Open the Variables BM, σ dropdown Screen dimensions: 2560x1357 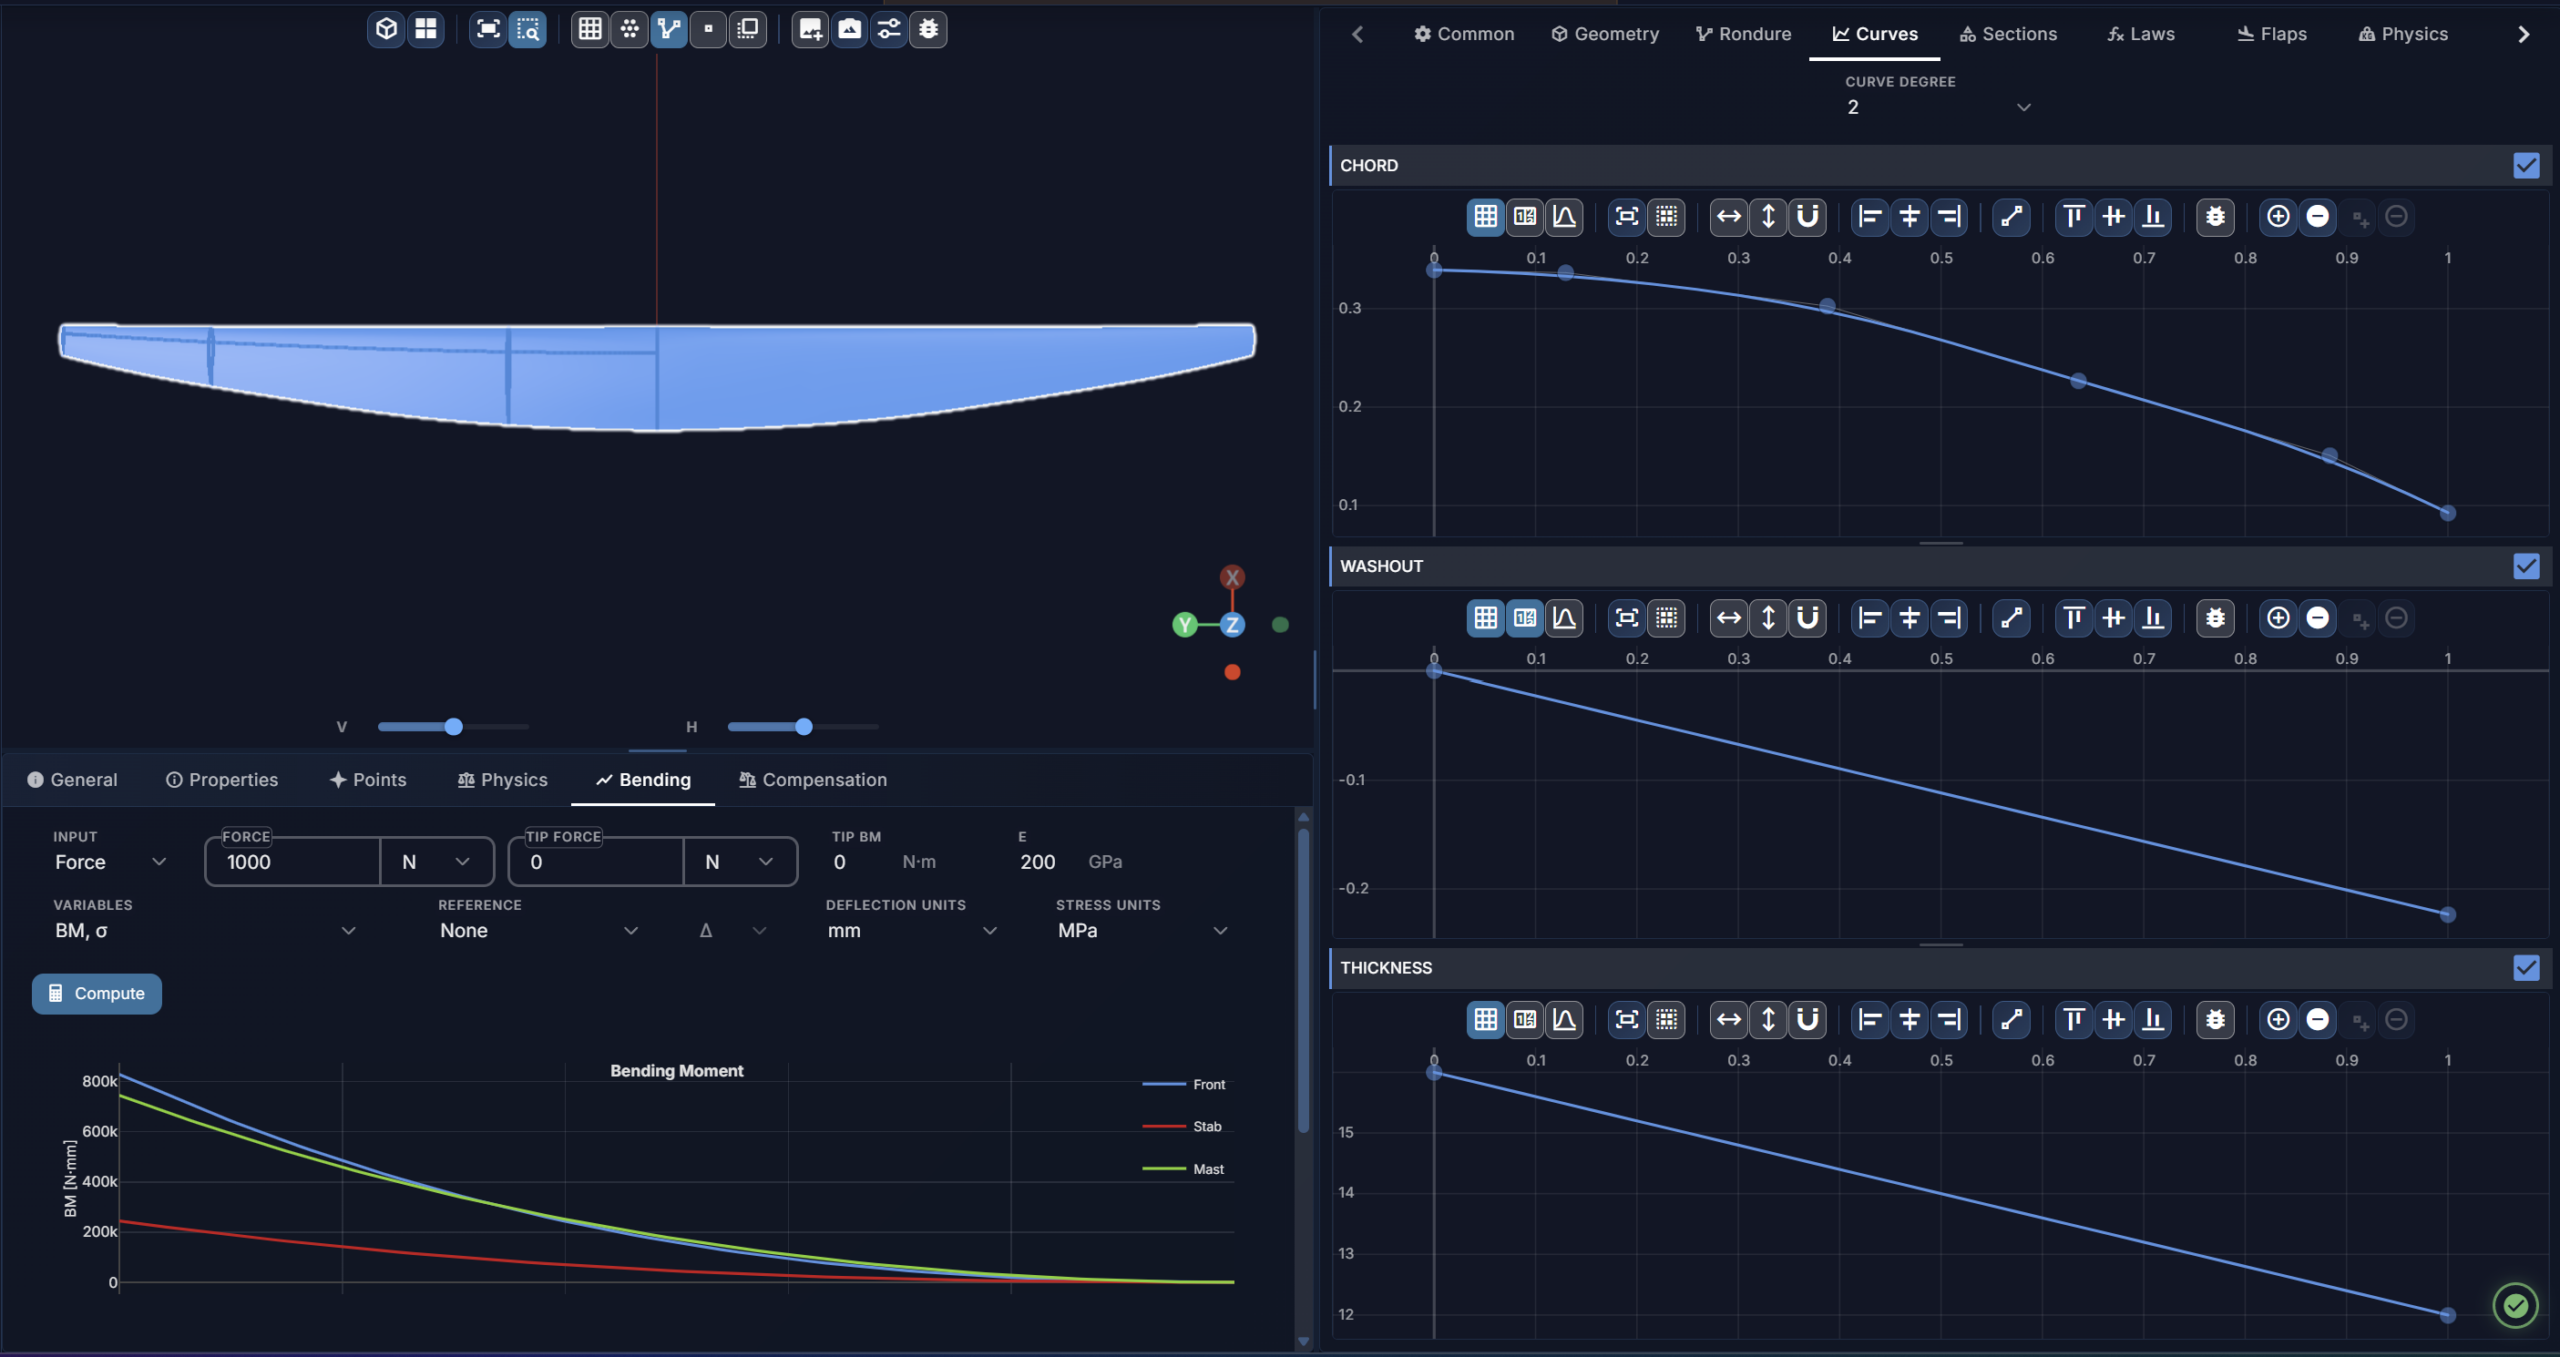pyautogui.click(x=205, y=930)
